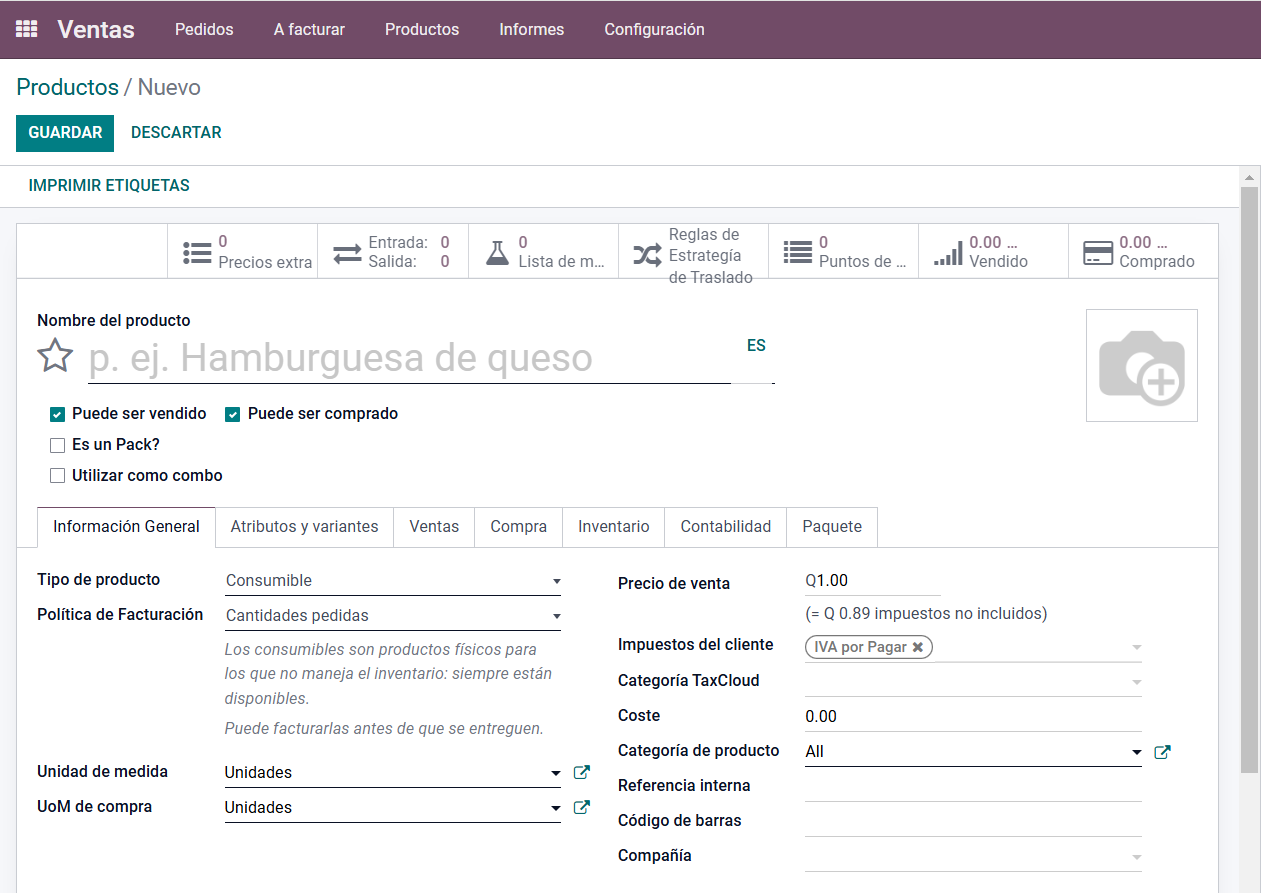The image size is (1261, 893).
Task: Switch to the Inventario tab
Action: pyautogui.click(x=613, y=527)
